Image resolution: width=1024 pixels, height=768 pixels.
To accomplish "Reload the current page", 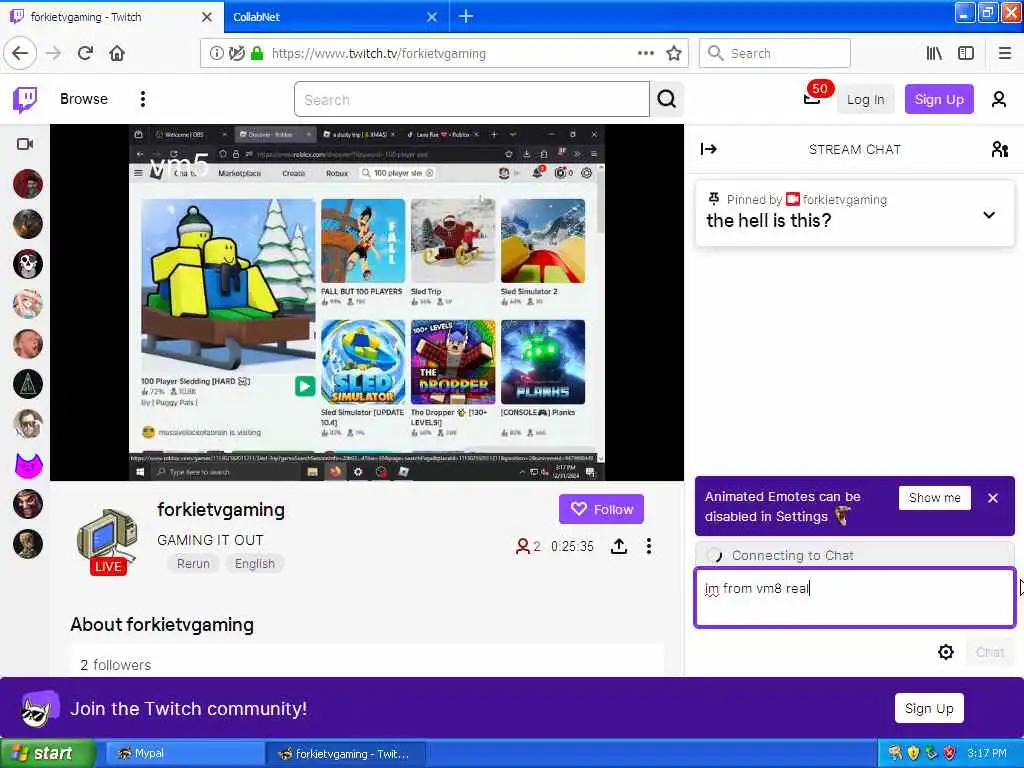I will 86,54.
